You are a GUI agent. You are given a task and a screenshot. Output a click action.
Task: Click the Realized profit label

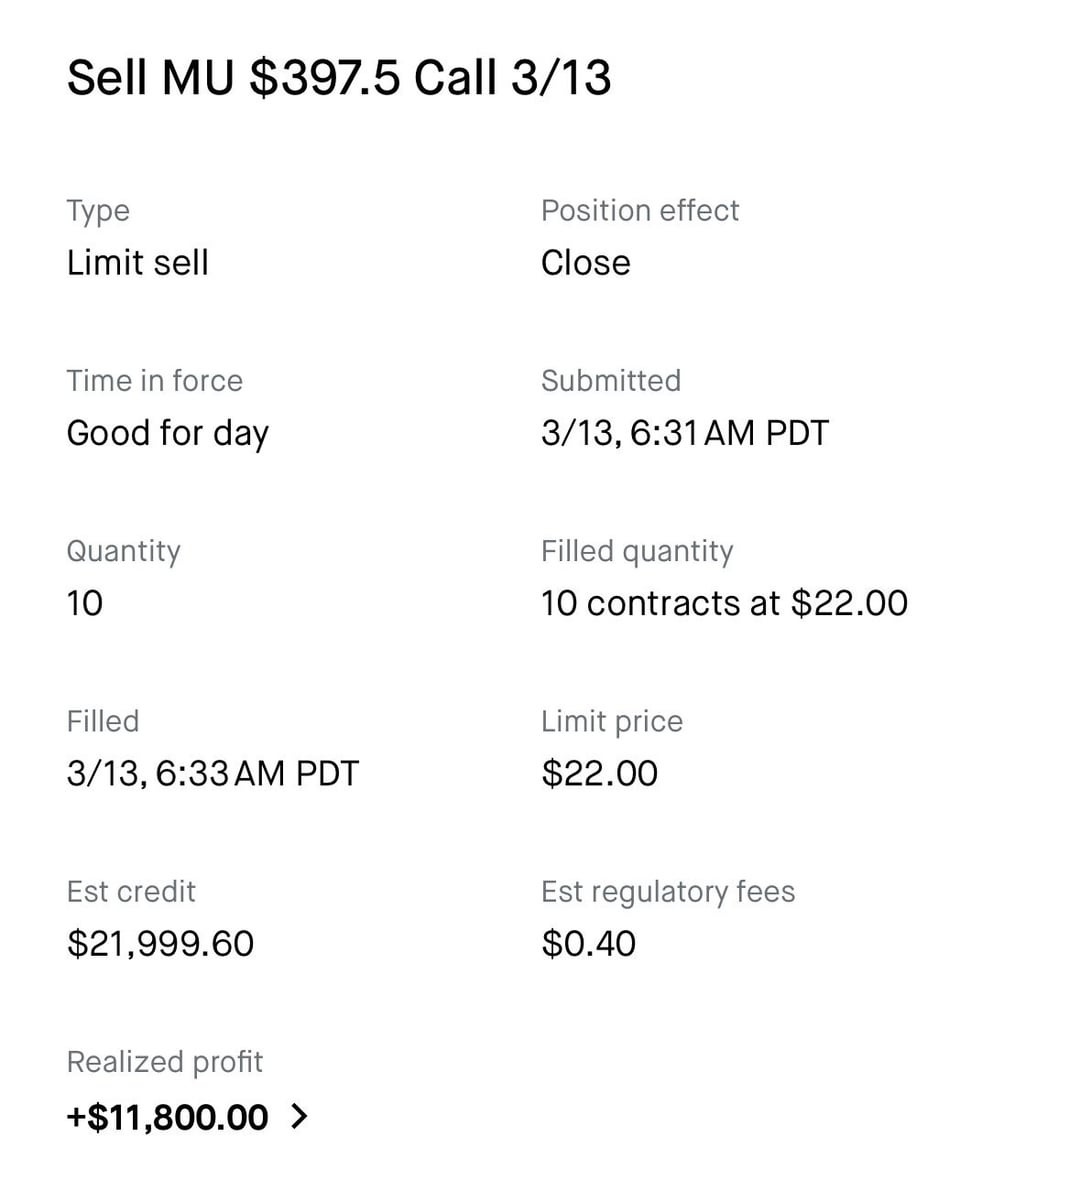tap(164, 1061)
